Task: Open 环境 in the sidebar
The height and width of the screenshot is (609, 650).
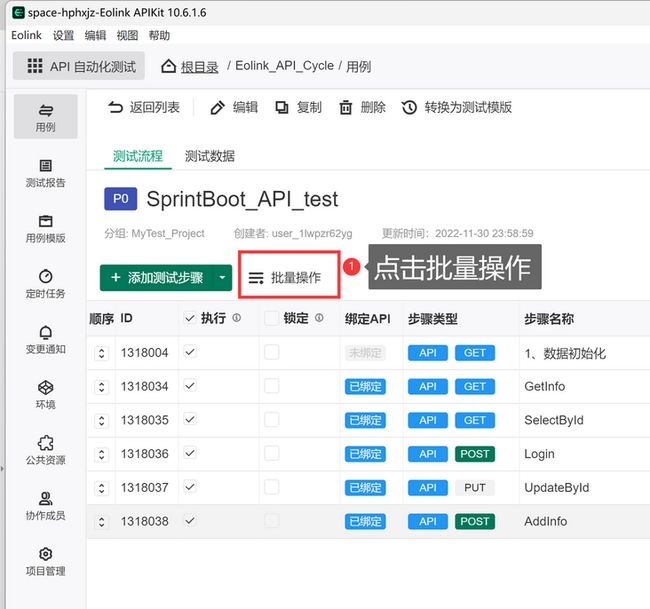Action: (x=46, y=395)
